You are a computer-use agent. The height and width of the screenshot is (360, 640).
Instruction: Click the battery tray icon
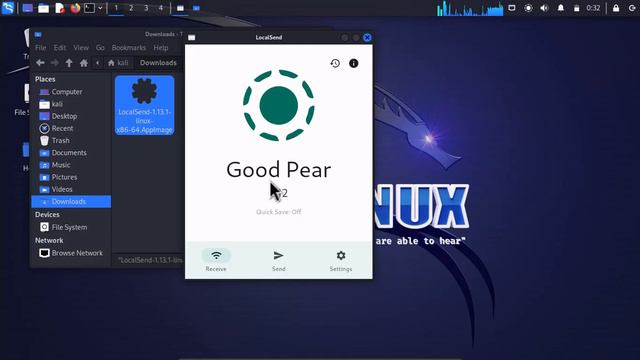click(x=576, y=8)
